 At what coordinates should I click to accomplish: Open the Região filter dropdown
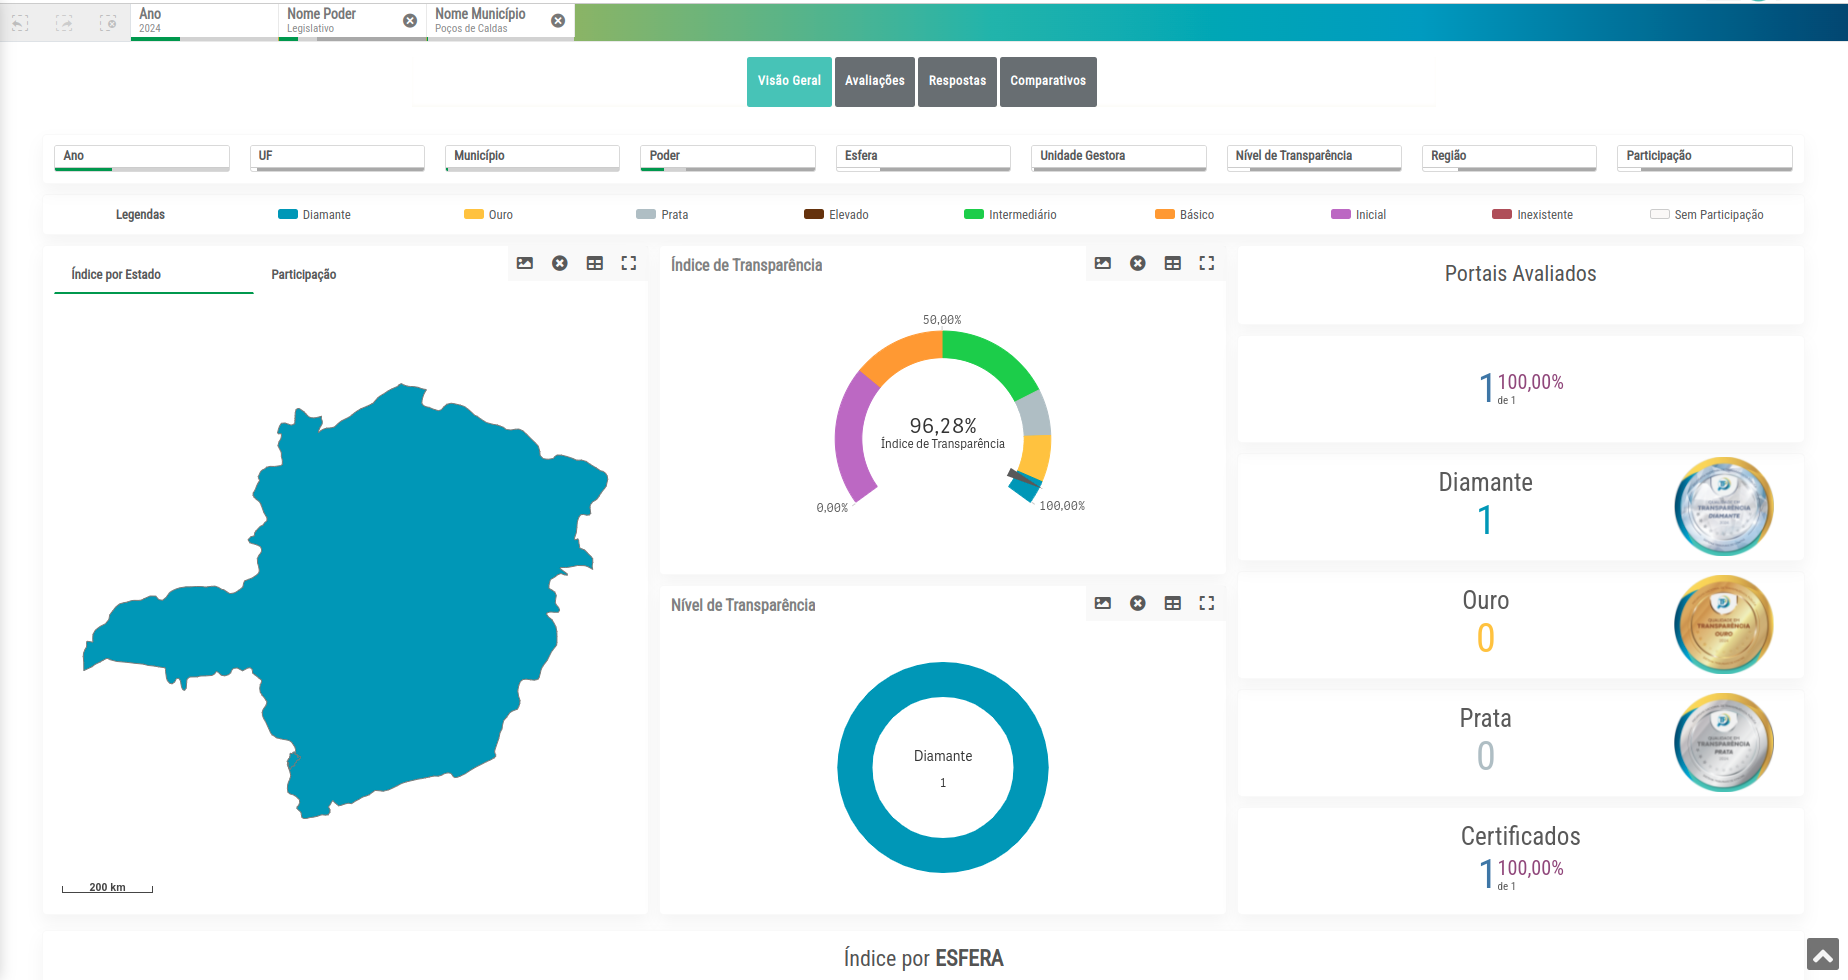[x=1509, y=156]
